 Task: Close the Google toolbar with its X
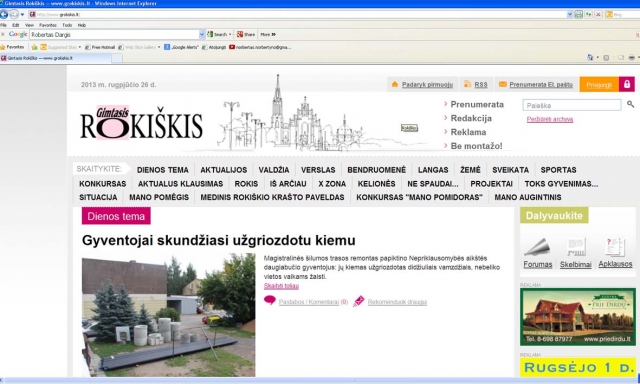[x=3, y=34]
